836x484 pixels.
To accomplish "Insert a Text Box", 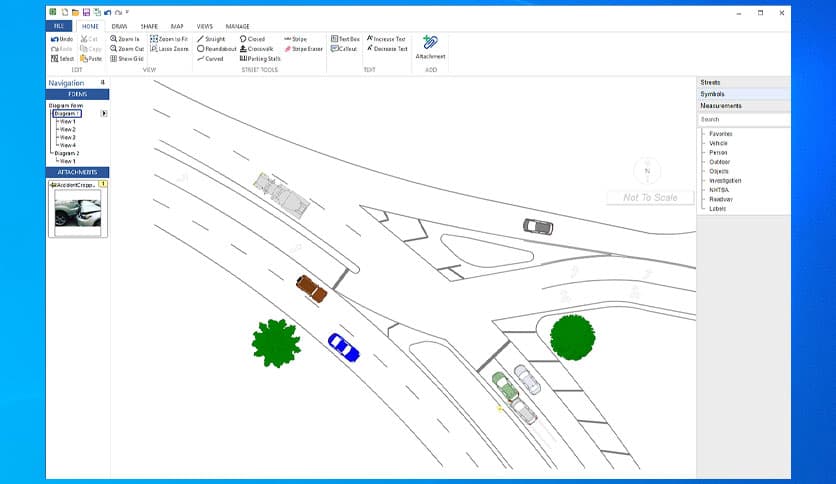I will [x=345, y=39].
